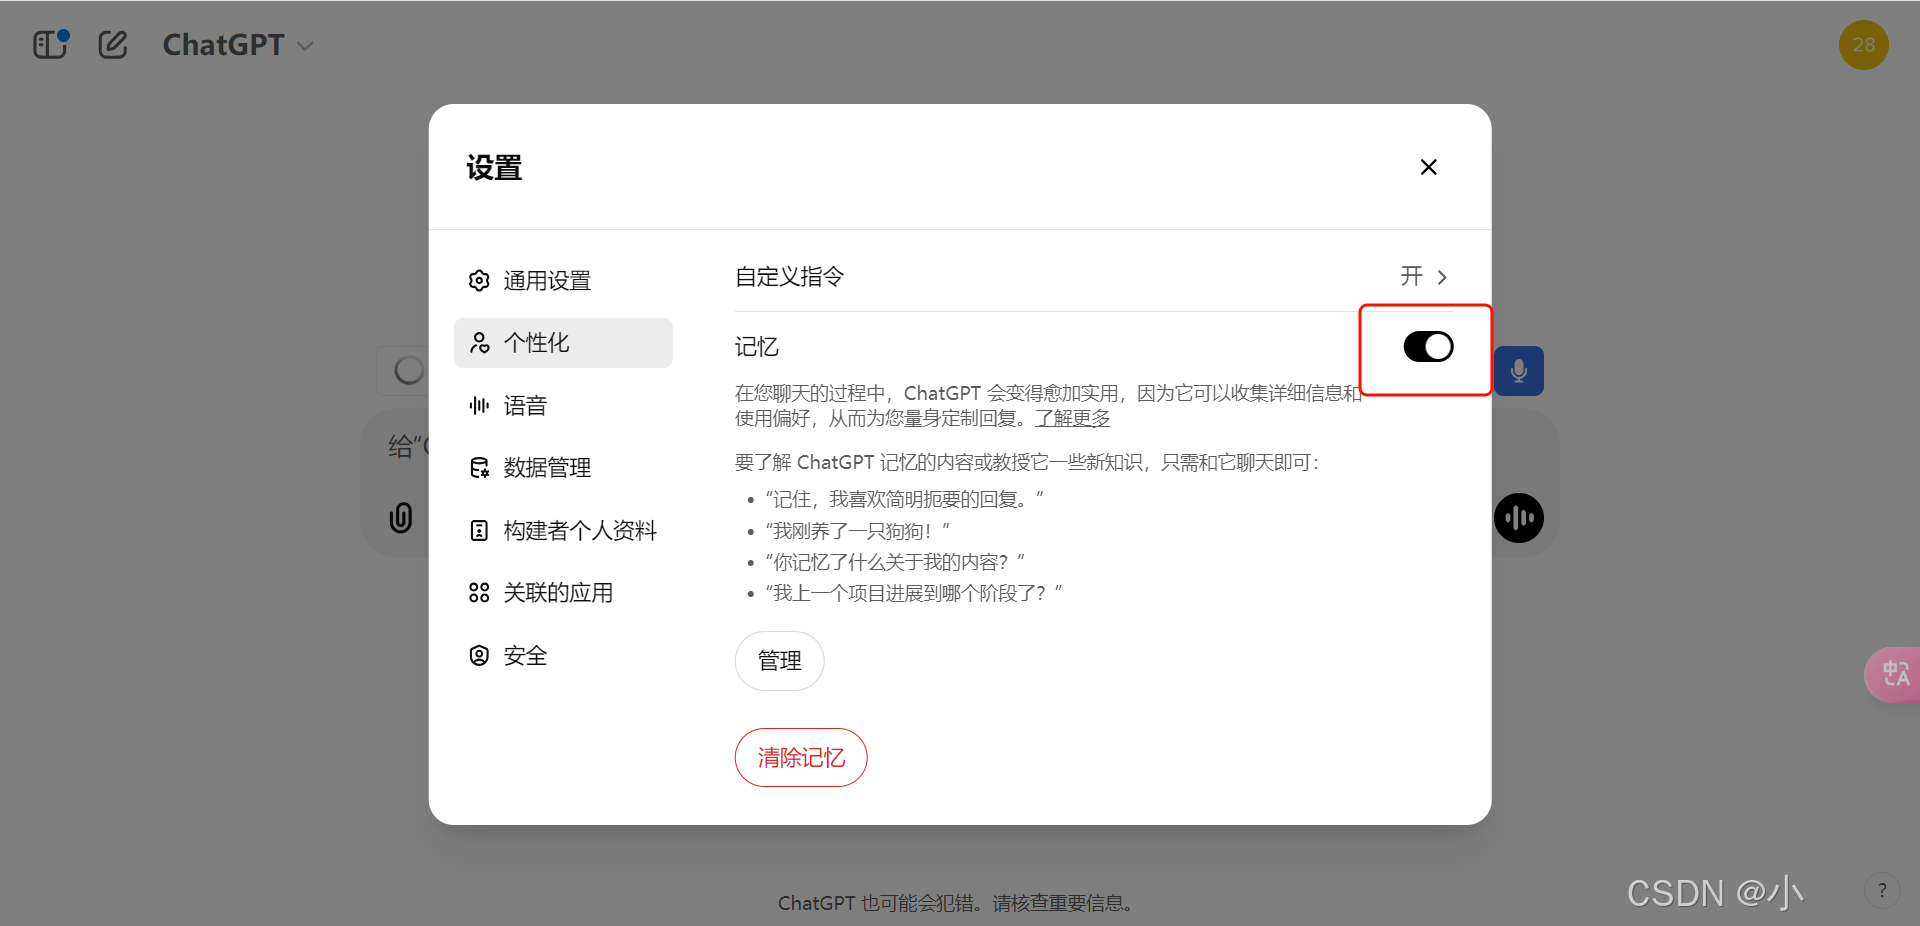Click the shield icon beside 安全
This screenshot has height=926, width=1920.
(479, 655)
